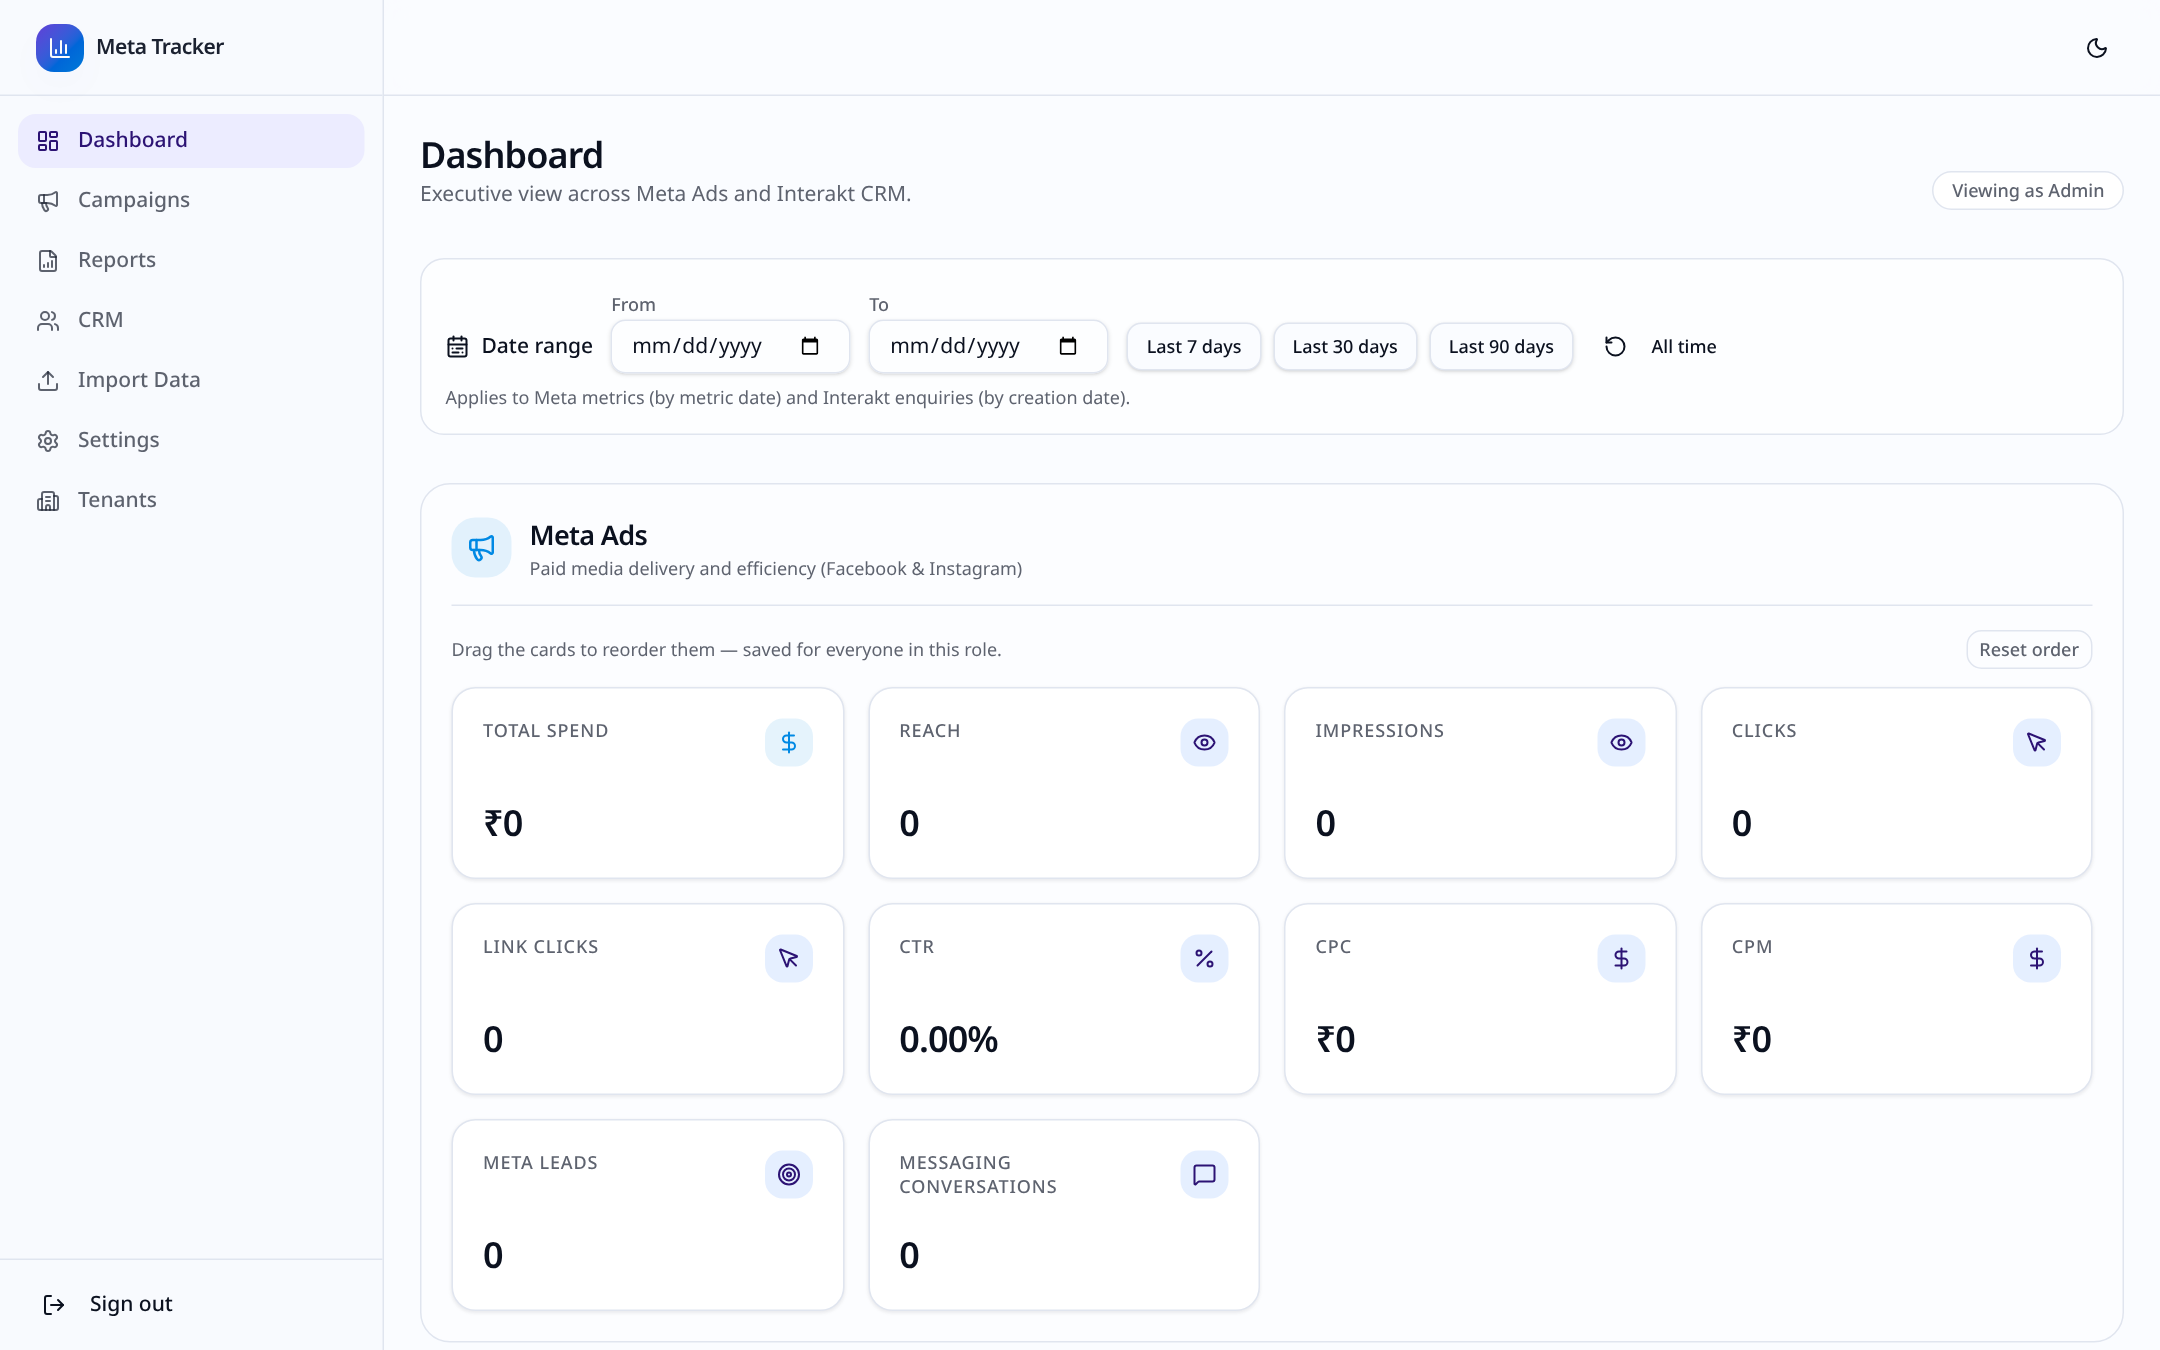Click the Clicks cursor icon

coord(2037,743)
